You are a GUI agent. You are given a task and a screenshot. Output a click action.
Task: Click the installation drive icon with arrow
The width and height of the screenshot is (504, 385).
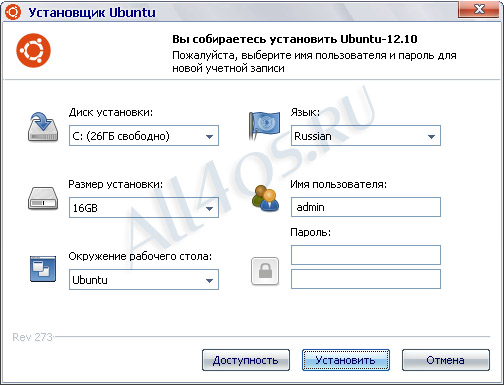click(x=43, y=127)
